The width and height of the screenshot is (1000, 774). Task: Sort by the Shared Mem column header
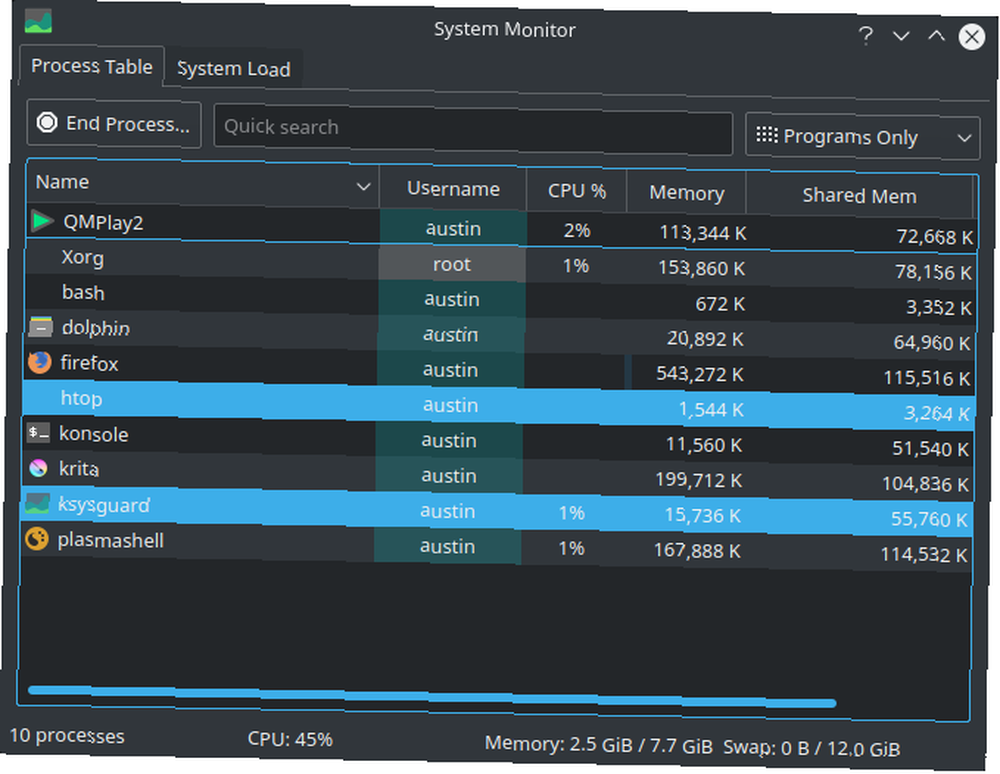(x=859, y=196)
